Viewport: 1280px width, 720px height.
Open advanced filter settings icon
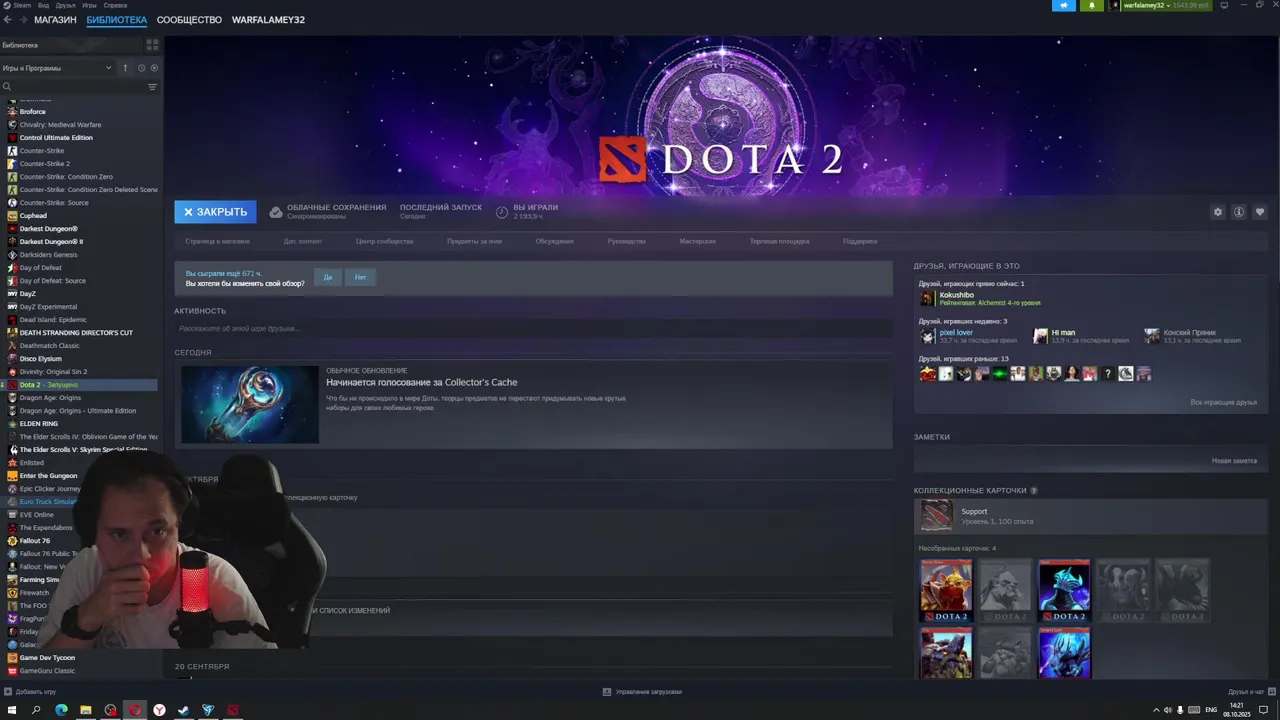[x=152, y=87]
